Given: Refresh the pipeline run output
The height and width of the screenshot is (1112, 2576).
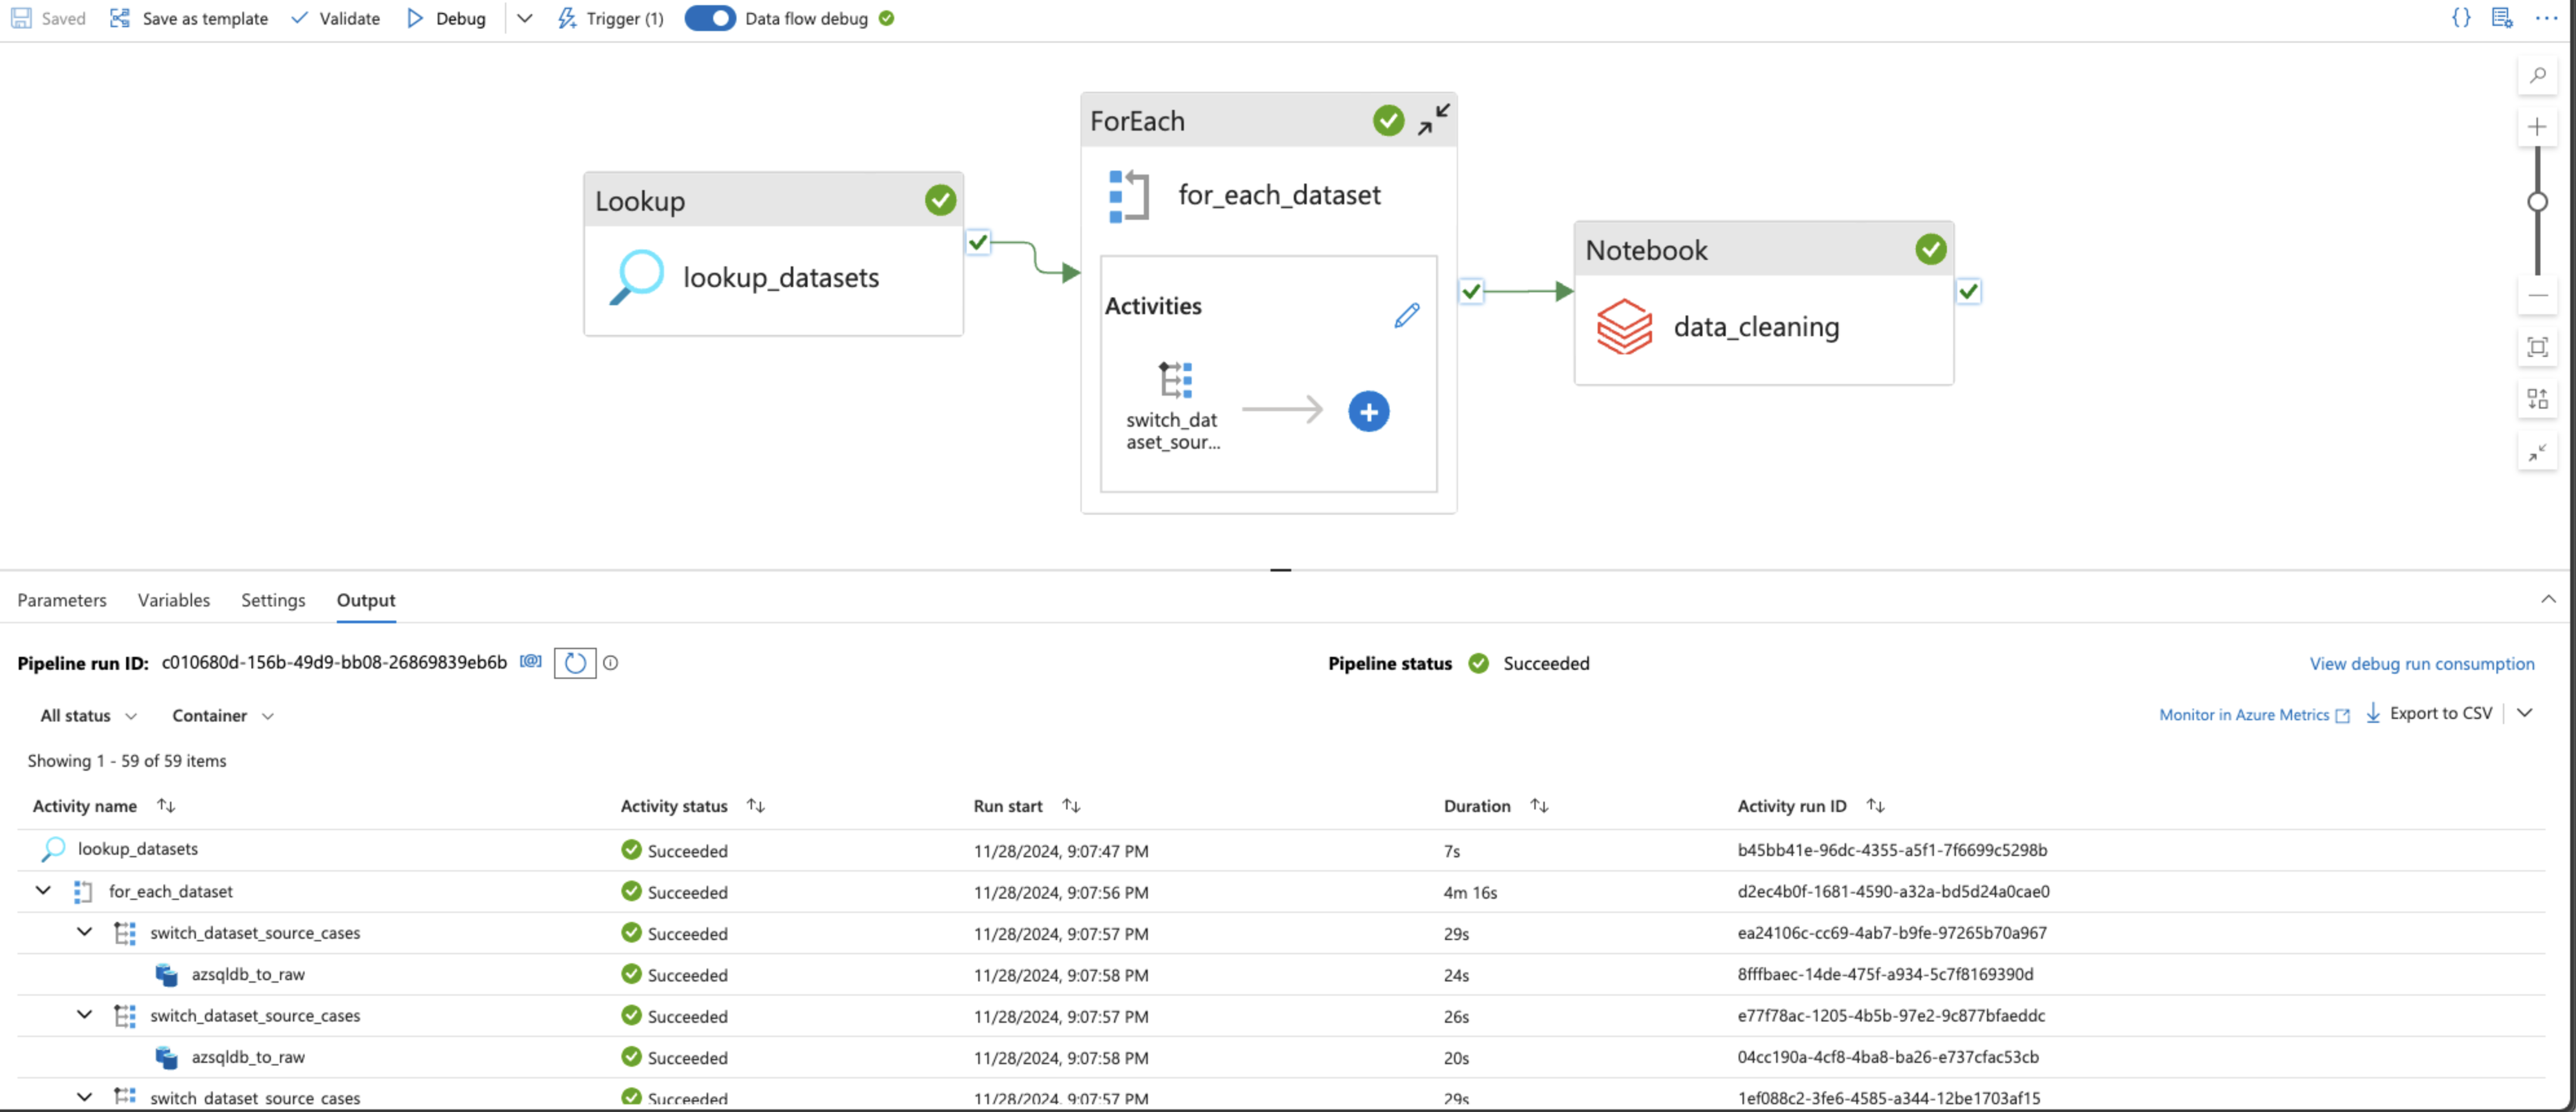Looking at the screenshot, I should 574,663.
